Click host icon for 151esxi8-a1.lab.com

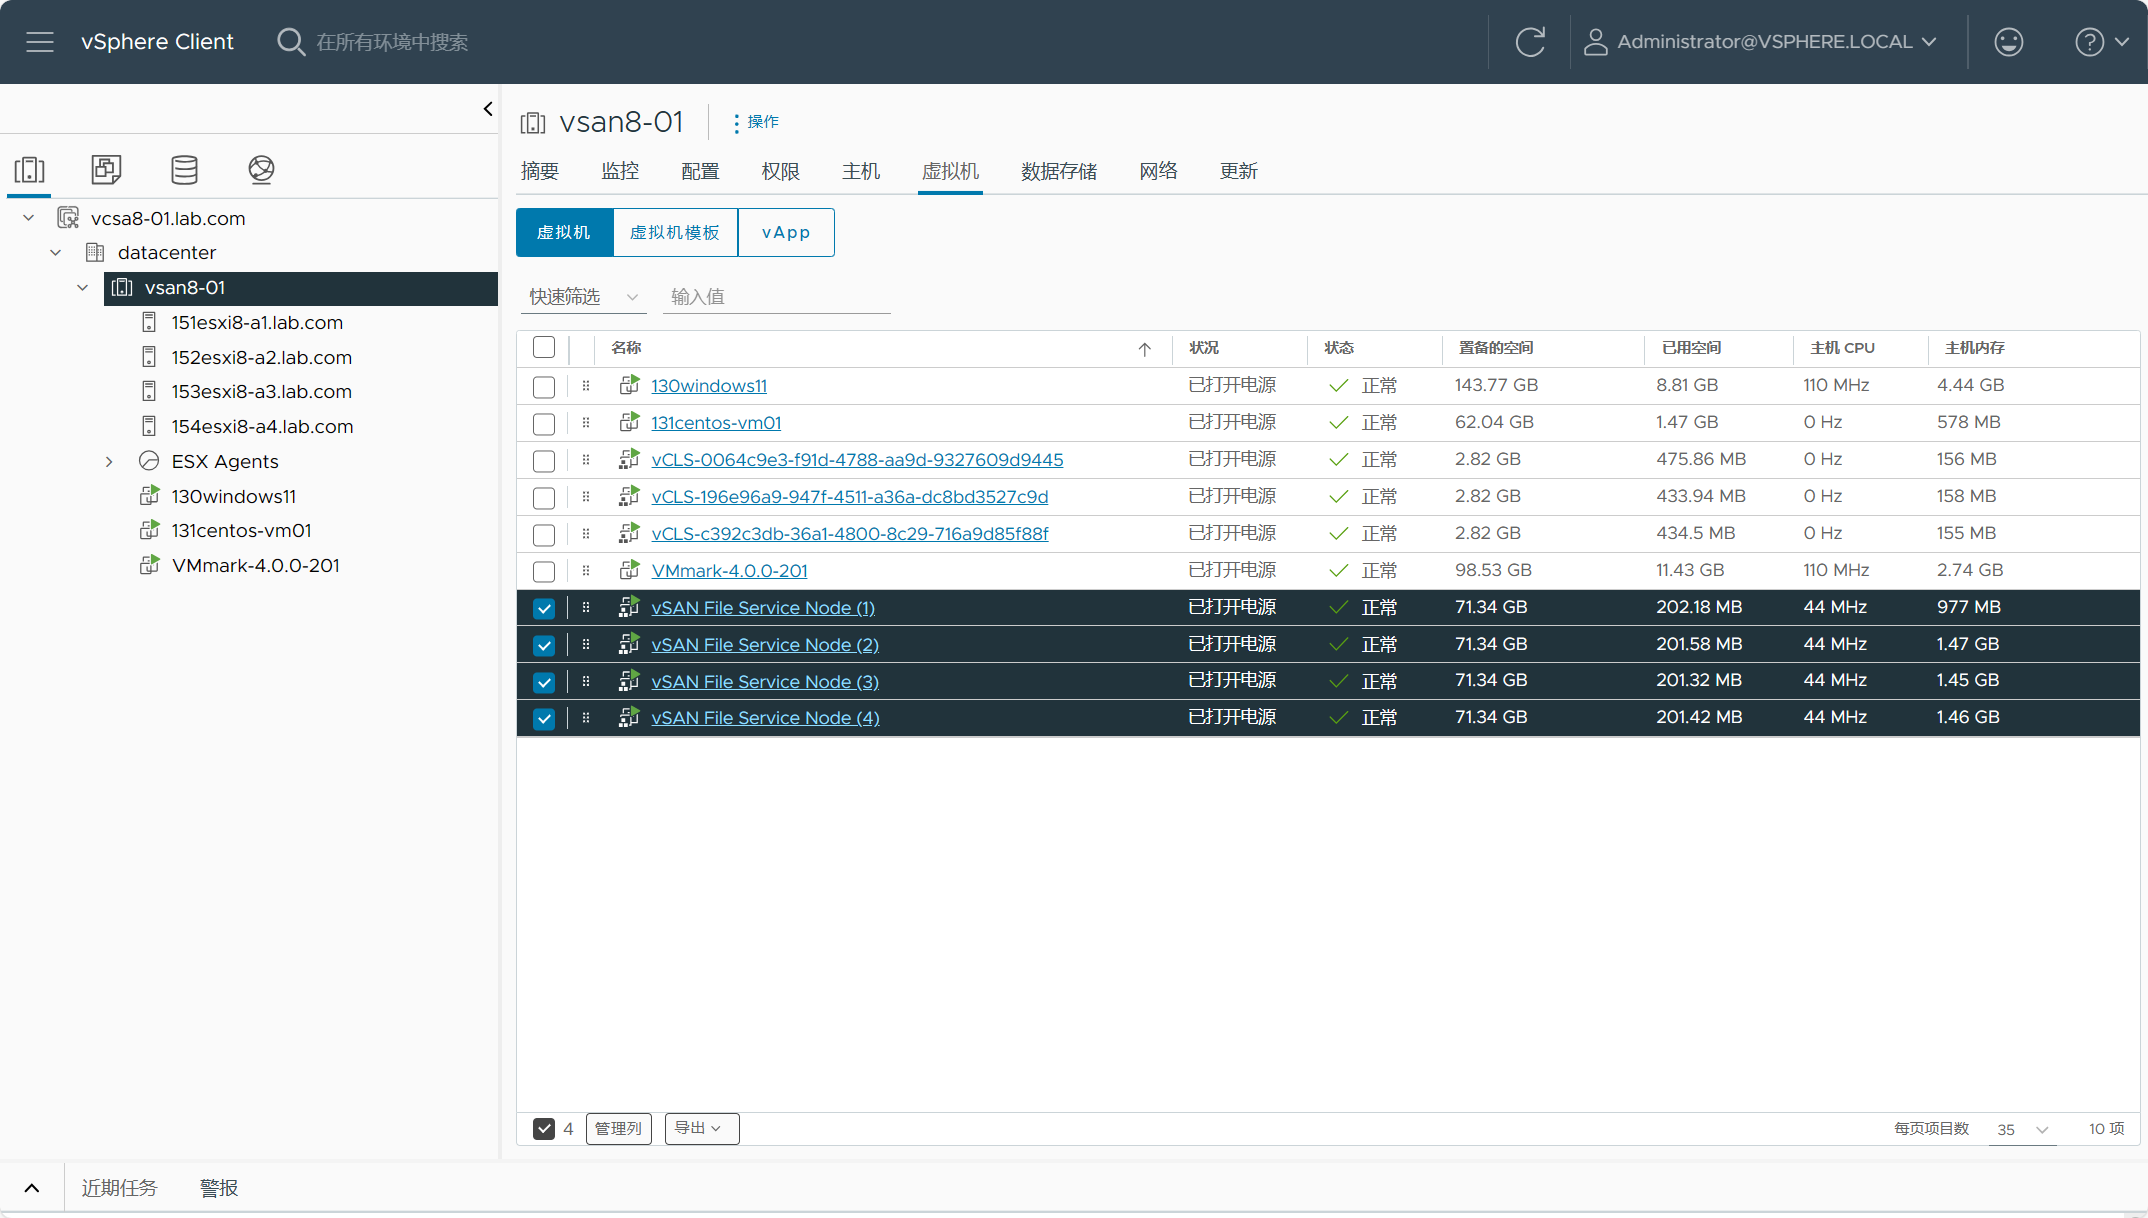149,322
